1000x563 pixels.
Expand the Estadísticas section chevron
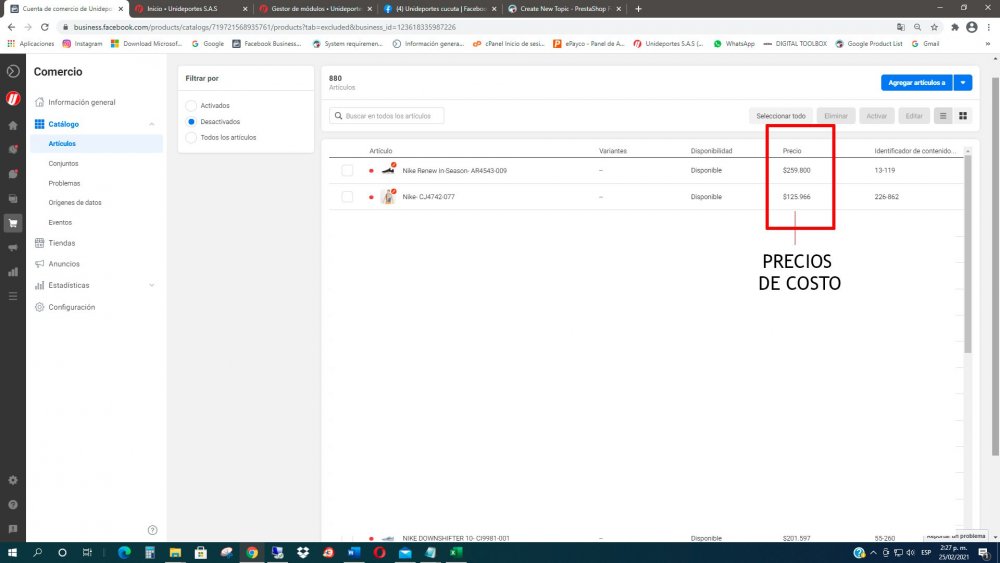coord(152,285)
